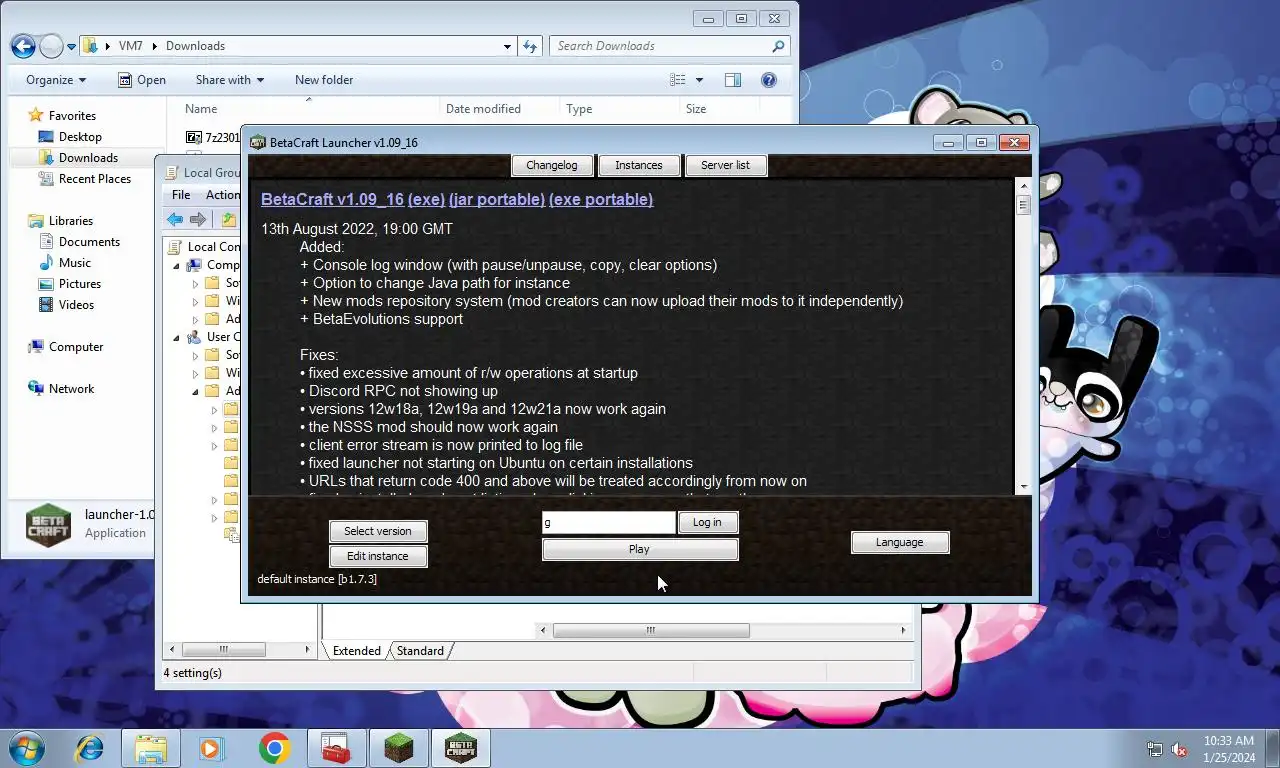
Task: Sort files by Date modified column
Action: tap(500, 109)
